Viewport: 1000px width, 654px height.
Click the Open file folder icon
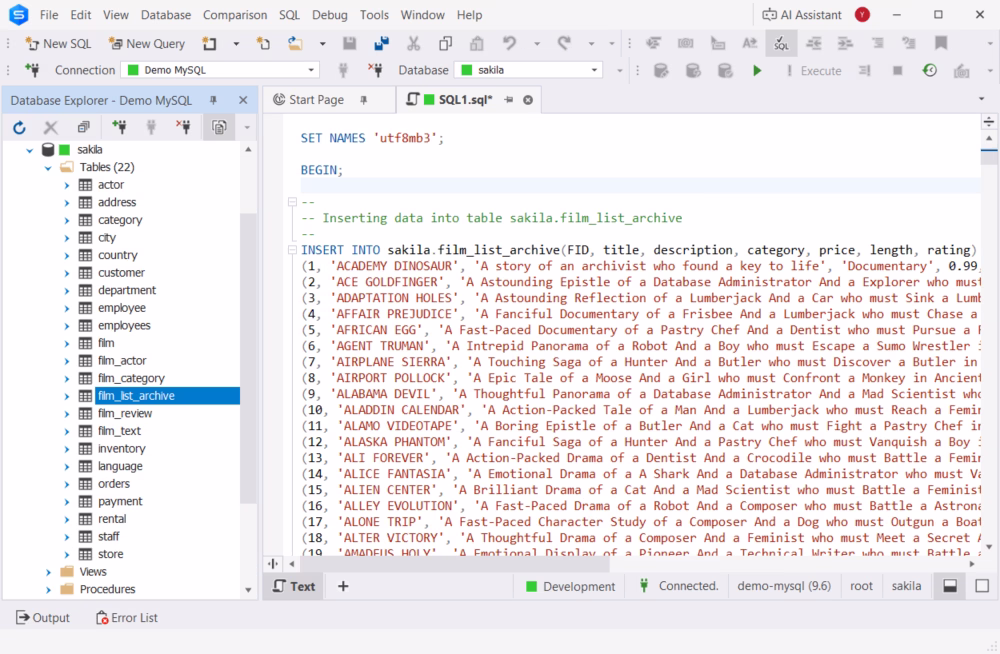click(x=295, y=43)
